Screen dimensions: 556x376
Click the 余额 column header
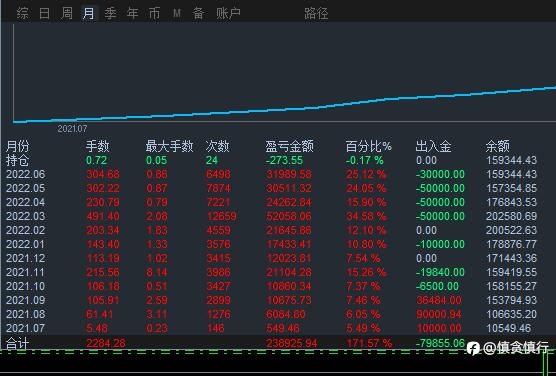[x=497, y=146]
